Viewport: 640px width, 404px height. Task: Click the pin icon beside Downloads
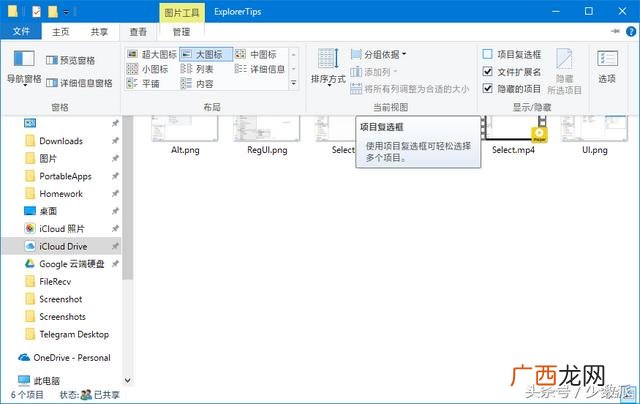click(x=115, y=141)
